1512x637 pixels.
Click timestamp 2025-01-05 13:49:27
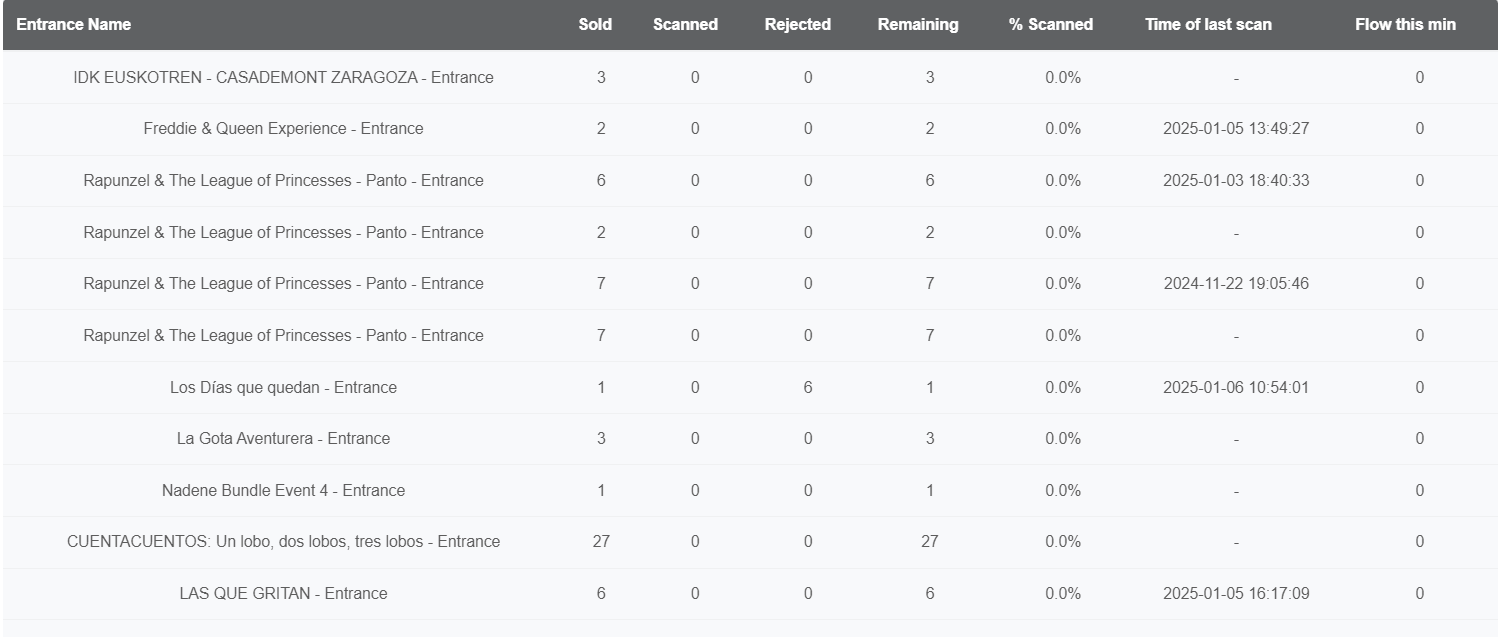[1236, 129]
